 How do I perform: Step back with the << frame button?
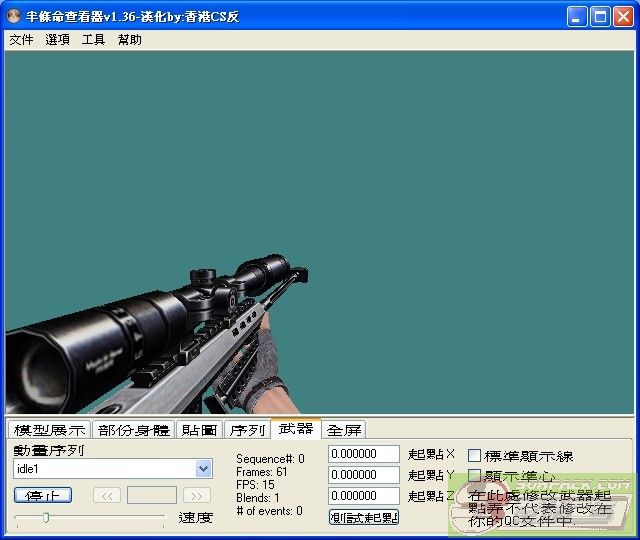(x=107, y=495)
